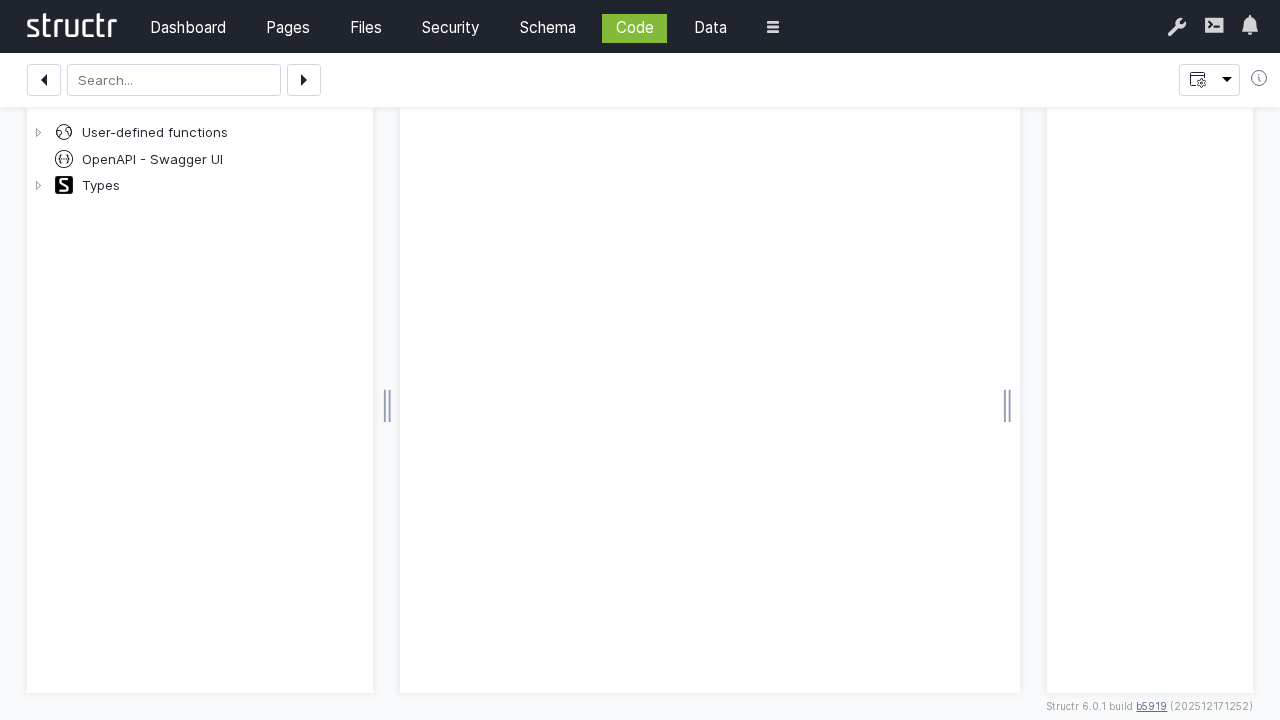Navigate forward with right arrow button
The width and height of the screenshot is (1280, 720).
[x=304, y=80]
